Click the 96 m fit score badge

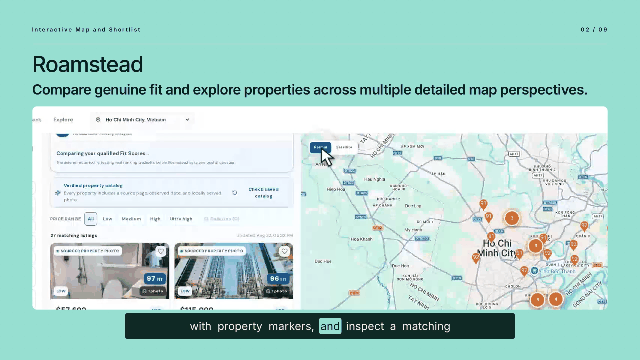pyautogui.click(x=278, y=278)
